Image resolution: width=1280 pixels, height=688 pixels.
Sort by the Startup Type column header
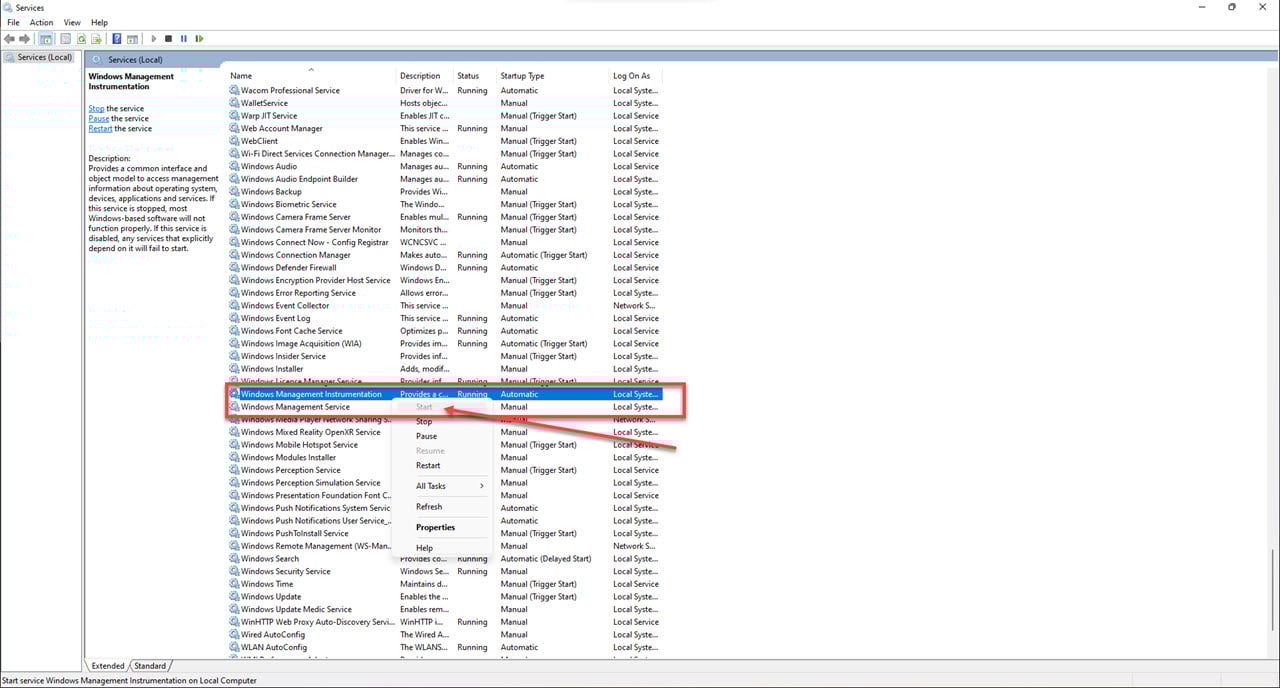click(x=522, y=76)
